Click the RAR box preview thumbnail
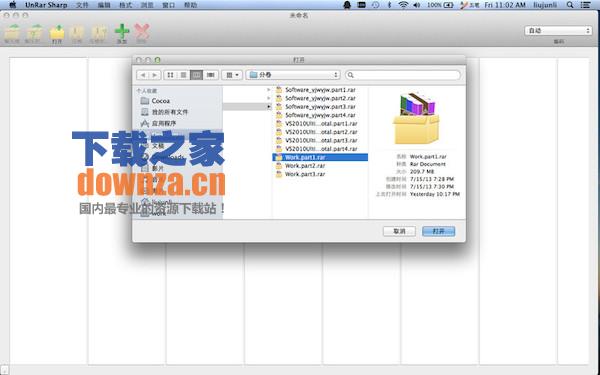Screen dimensions: 600x375 pos(416,118)
